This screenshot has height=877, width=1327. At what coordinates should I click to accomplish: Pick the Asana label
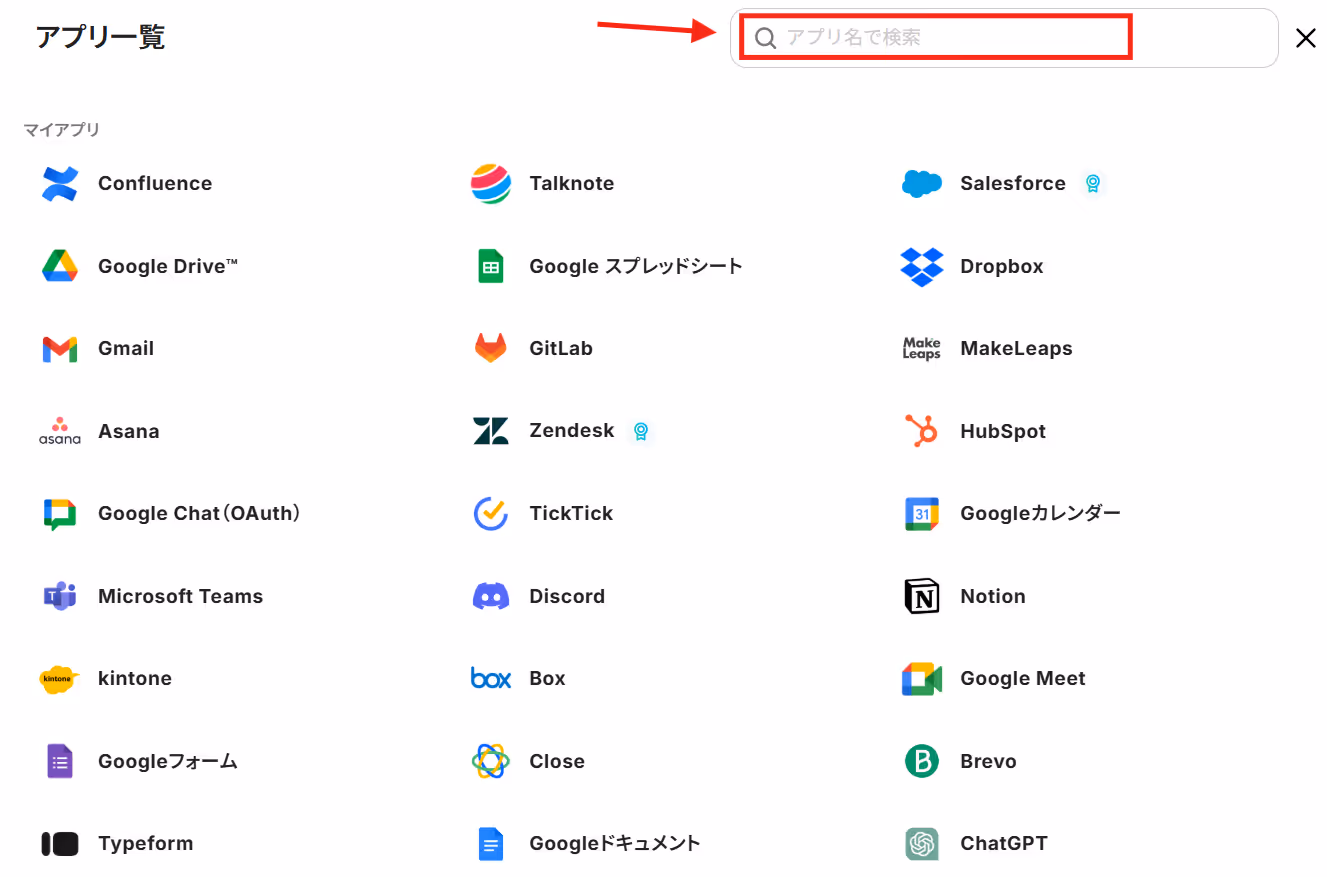coord(129,431)
